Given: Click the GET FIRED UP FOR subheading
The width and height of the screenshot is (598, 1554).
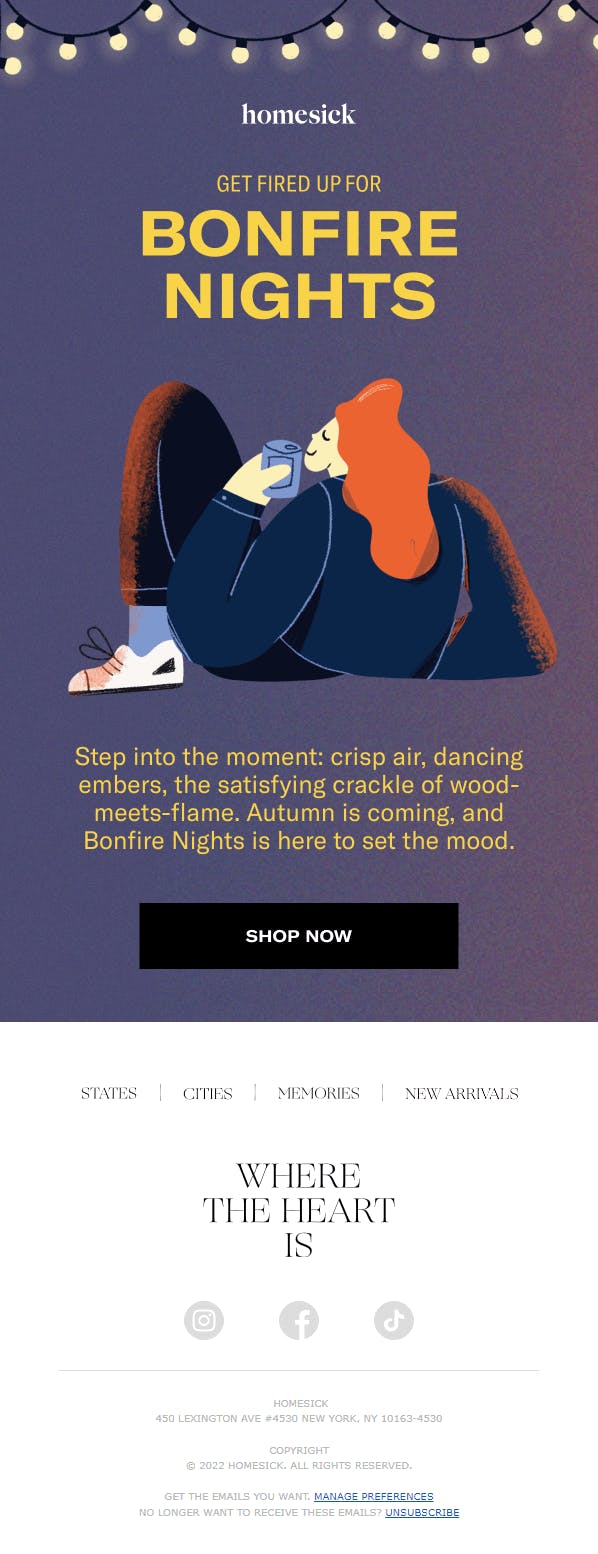Looking at the screenshot, I should tap(299, 184).
